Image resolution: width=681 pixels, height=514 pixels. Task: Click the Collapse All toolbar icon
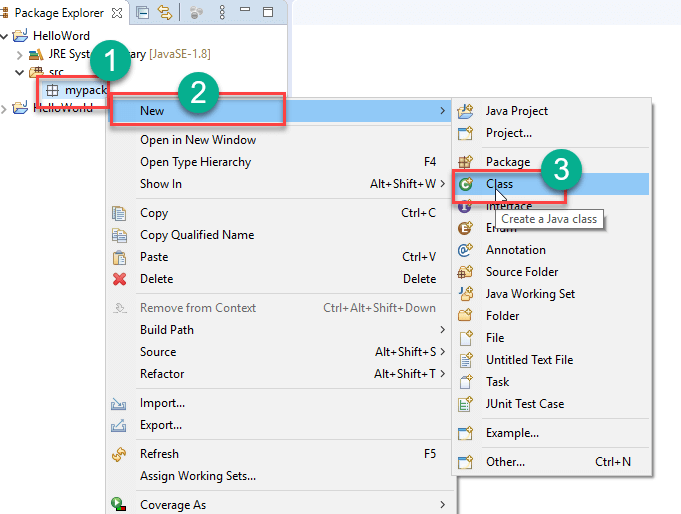[x=143, y=13]
